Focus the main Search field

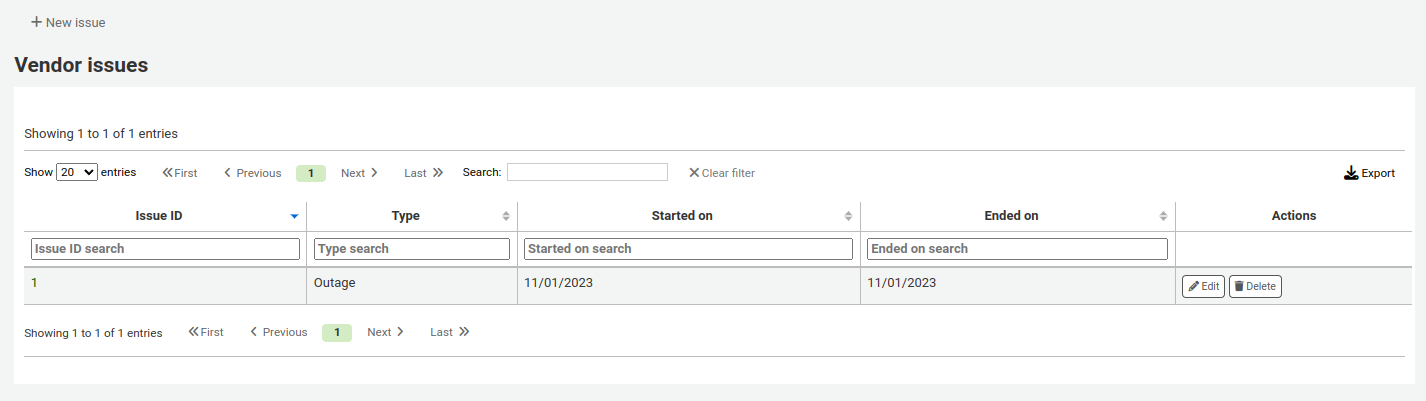(x=587, y=172)
